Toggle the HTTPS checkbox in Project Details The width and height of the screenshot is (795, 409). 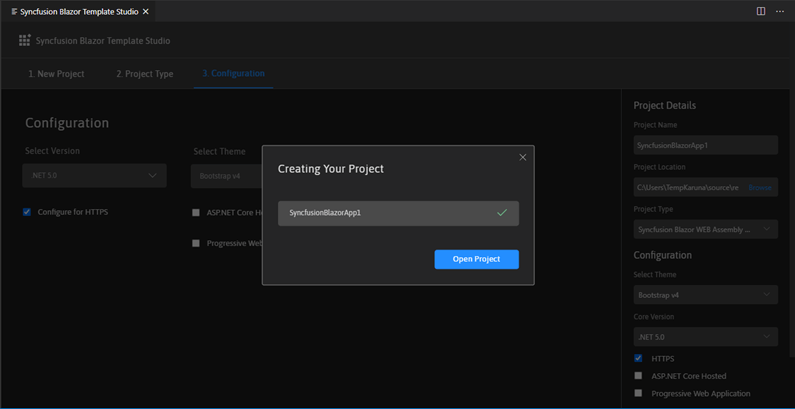(638, 358)
